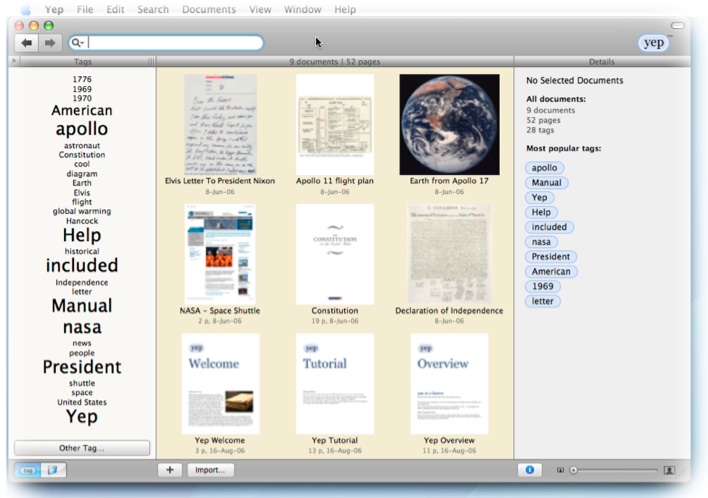Adjust the thumbnail size slider knob
Screen dimensions: 708x498
(573, 470)
